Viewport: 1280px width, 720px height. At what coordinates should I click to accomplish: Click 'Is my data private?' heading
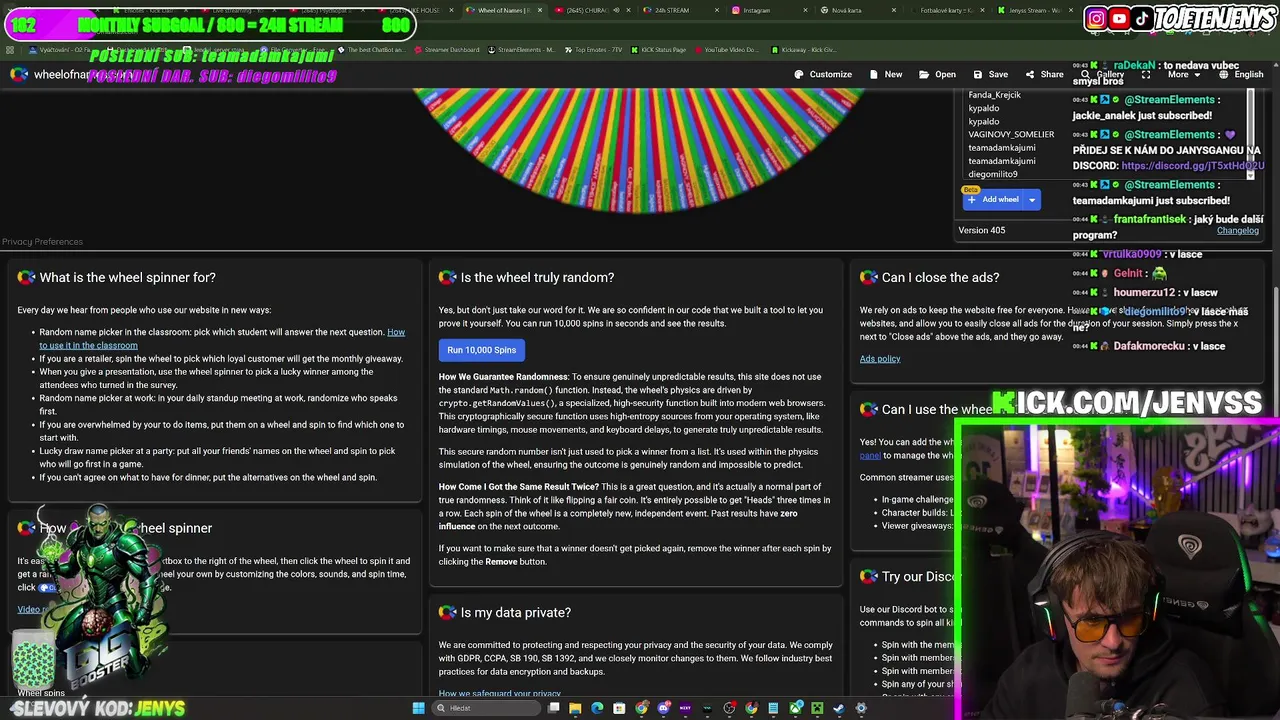click(515, 612)
